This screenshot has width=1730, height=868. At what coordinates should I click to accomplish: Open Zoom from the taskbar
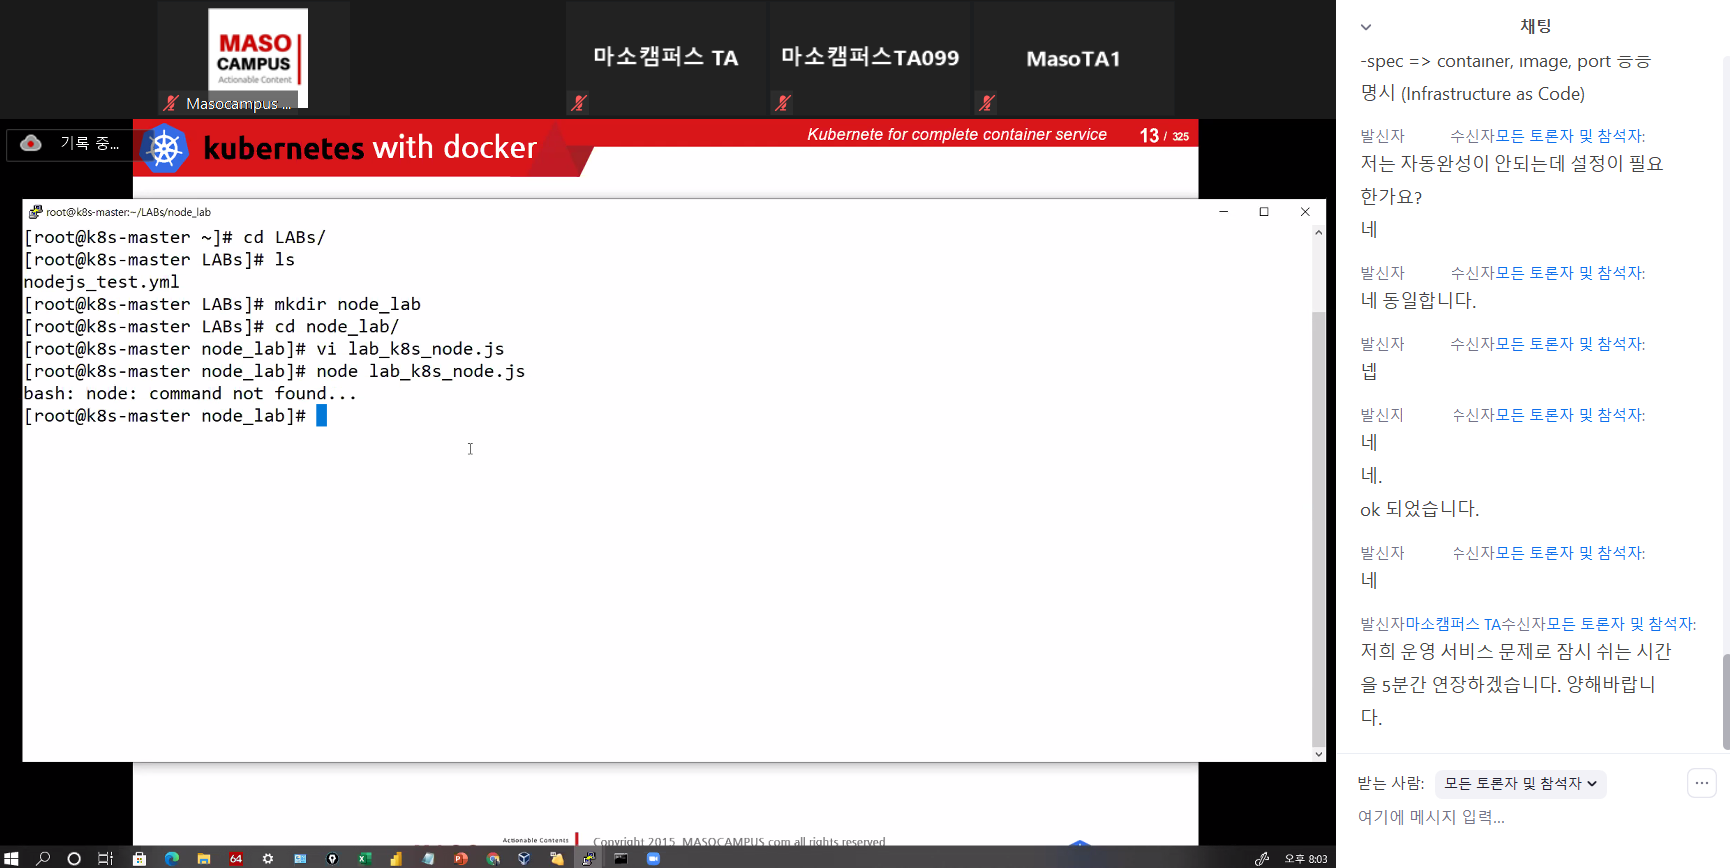(653, 858)
